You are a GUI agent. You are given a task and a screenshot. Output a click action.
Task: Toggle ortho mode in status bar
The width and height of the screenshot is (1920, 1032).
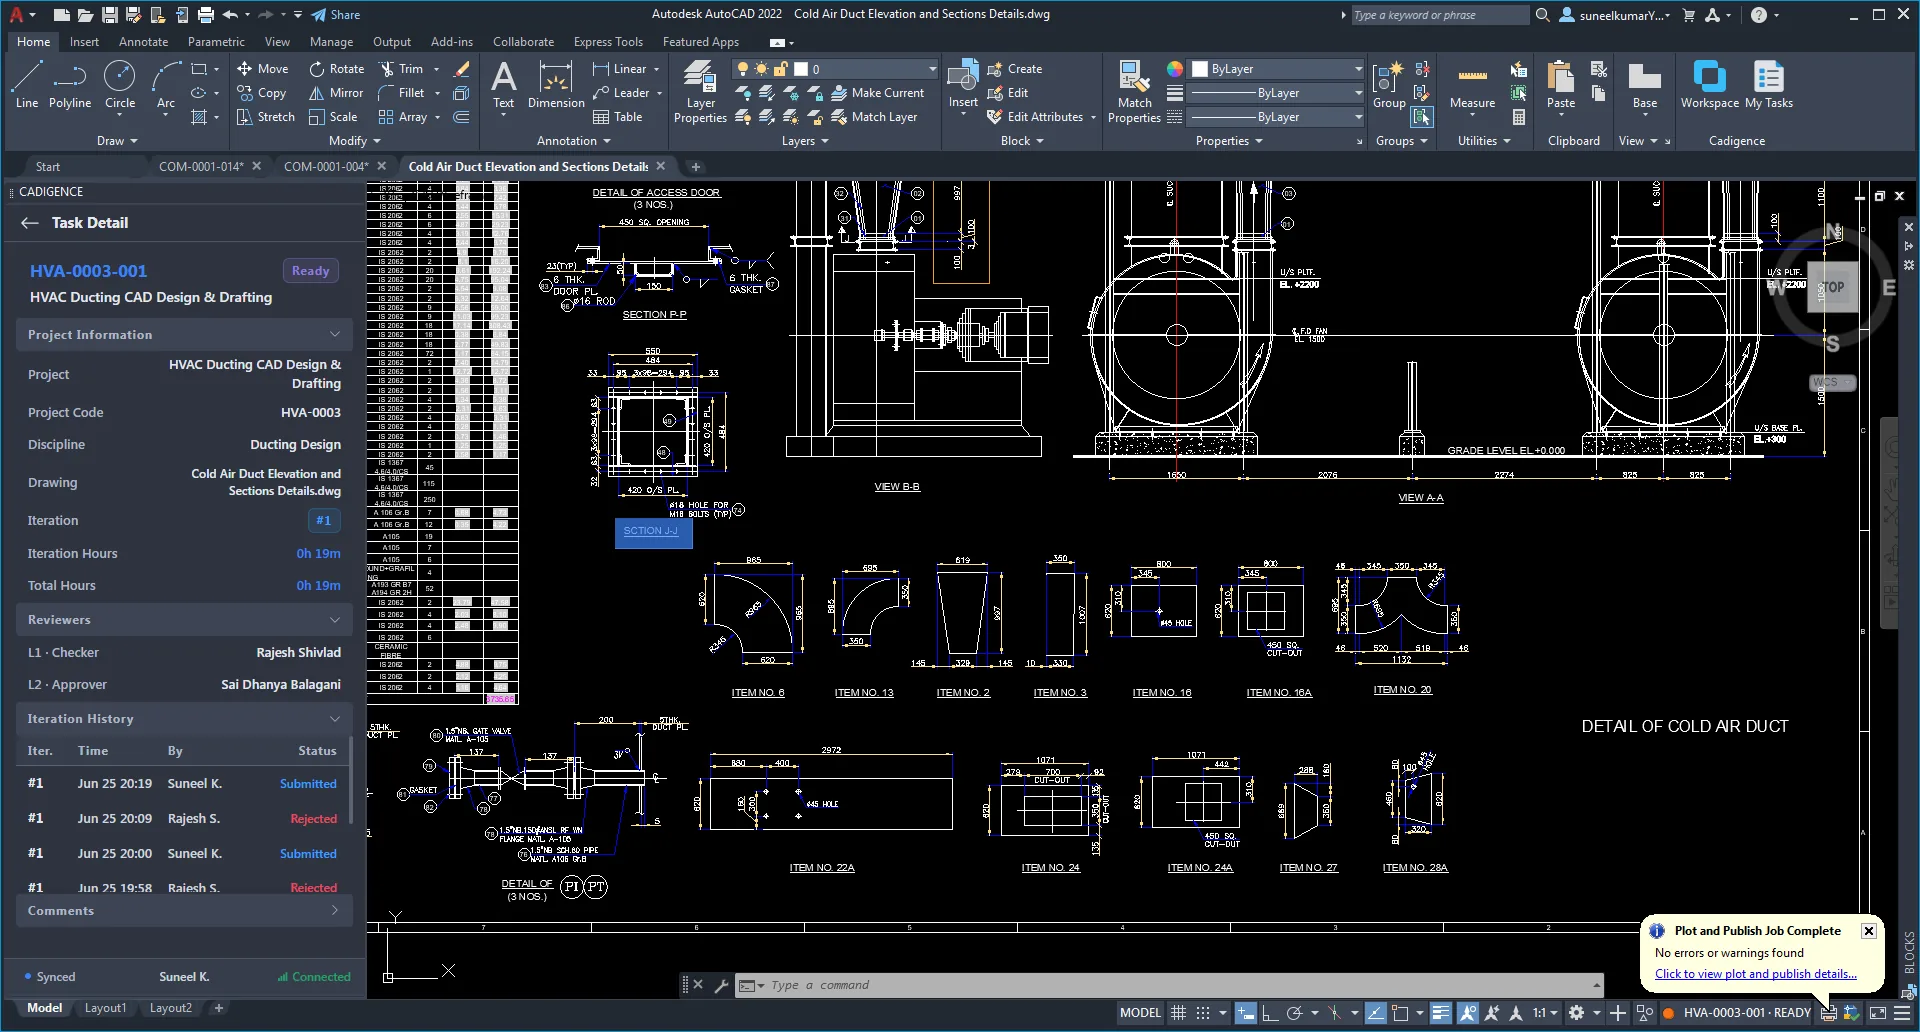click(x=1270, y=1013)
